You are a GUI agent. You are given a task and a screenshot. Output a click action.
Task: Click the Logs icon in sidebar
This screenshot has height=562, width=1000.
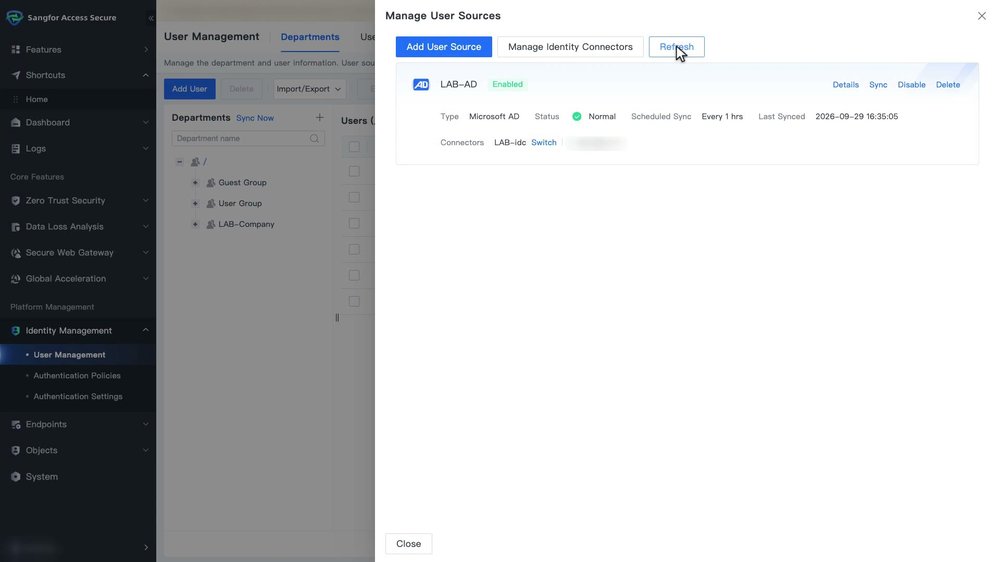coord(15,149)
